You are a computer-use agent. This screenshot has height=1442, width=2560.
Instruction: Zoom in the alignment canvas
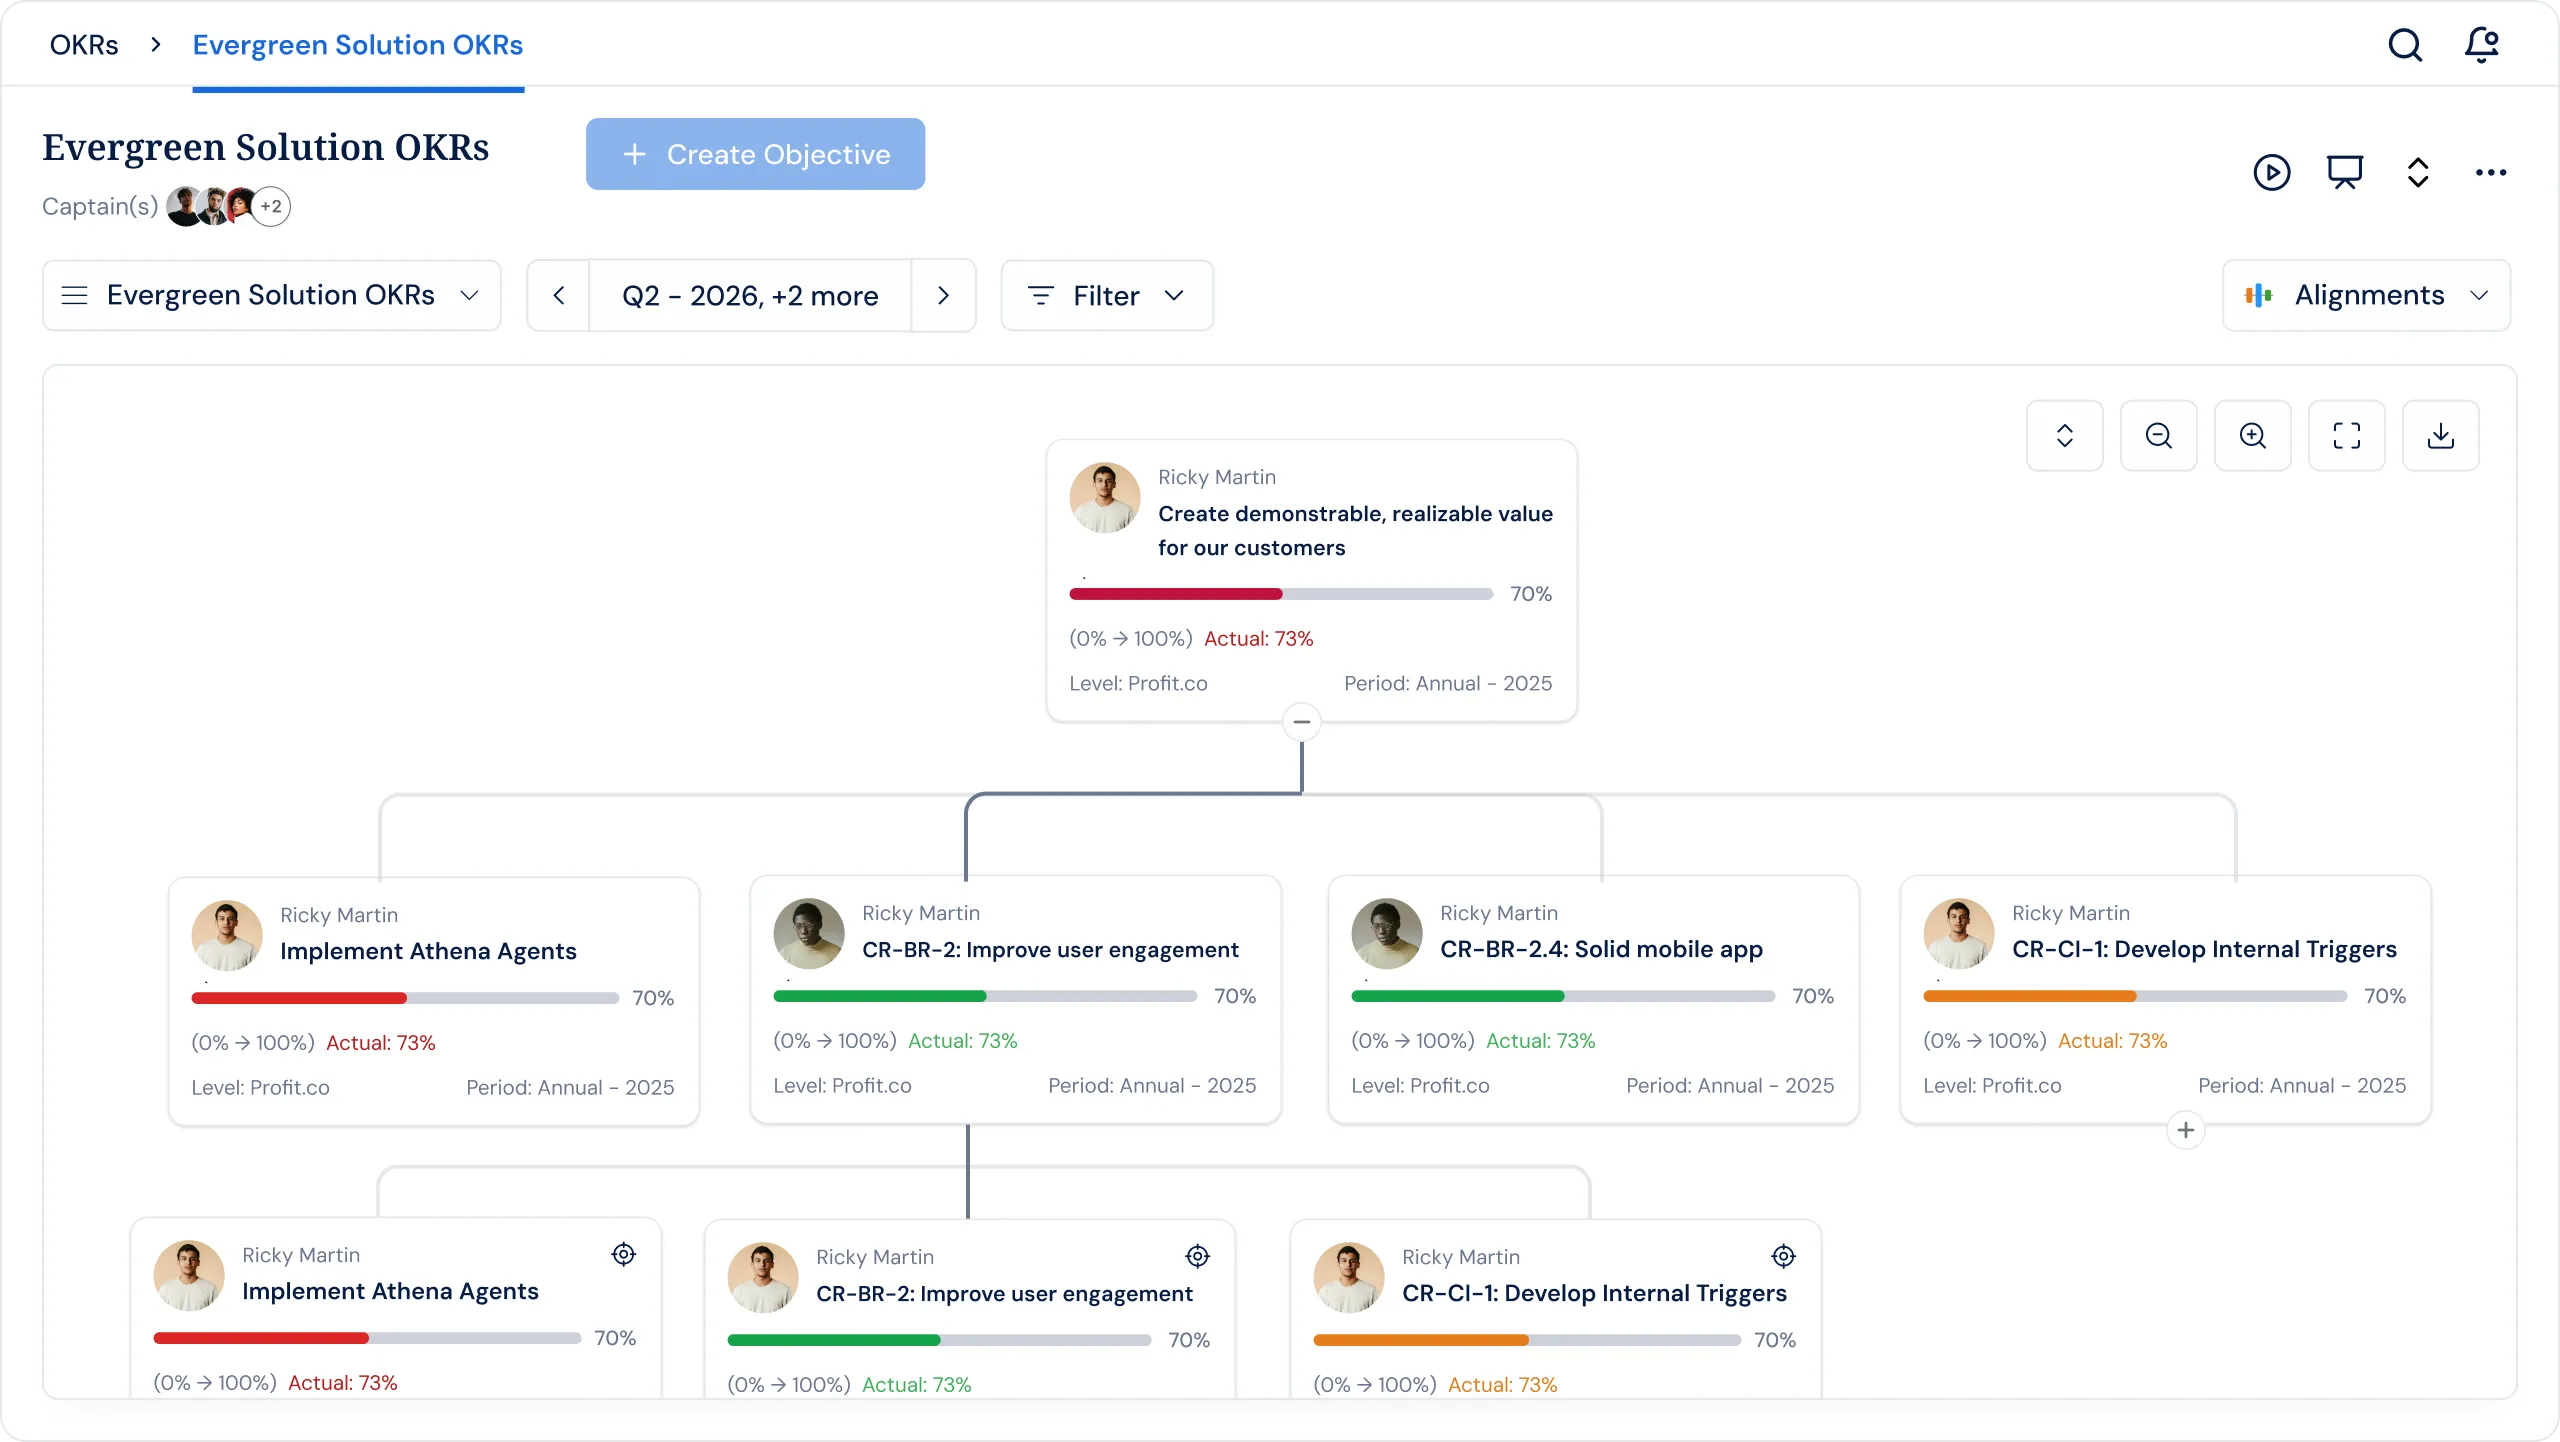(2253, 436)
